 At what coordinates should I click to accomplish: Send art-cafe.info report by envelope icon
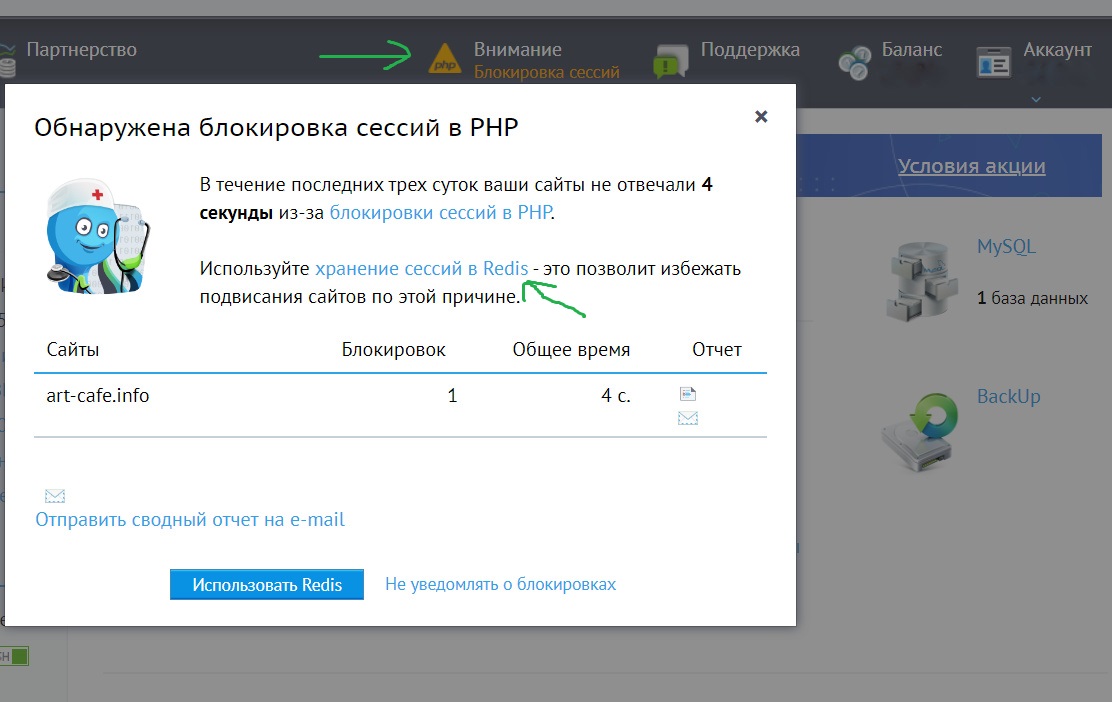tap(688, 418)
